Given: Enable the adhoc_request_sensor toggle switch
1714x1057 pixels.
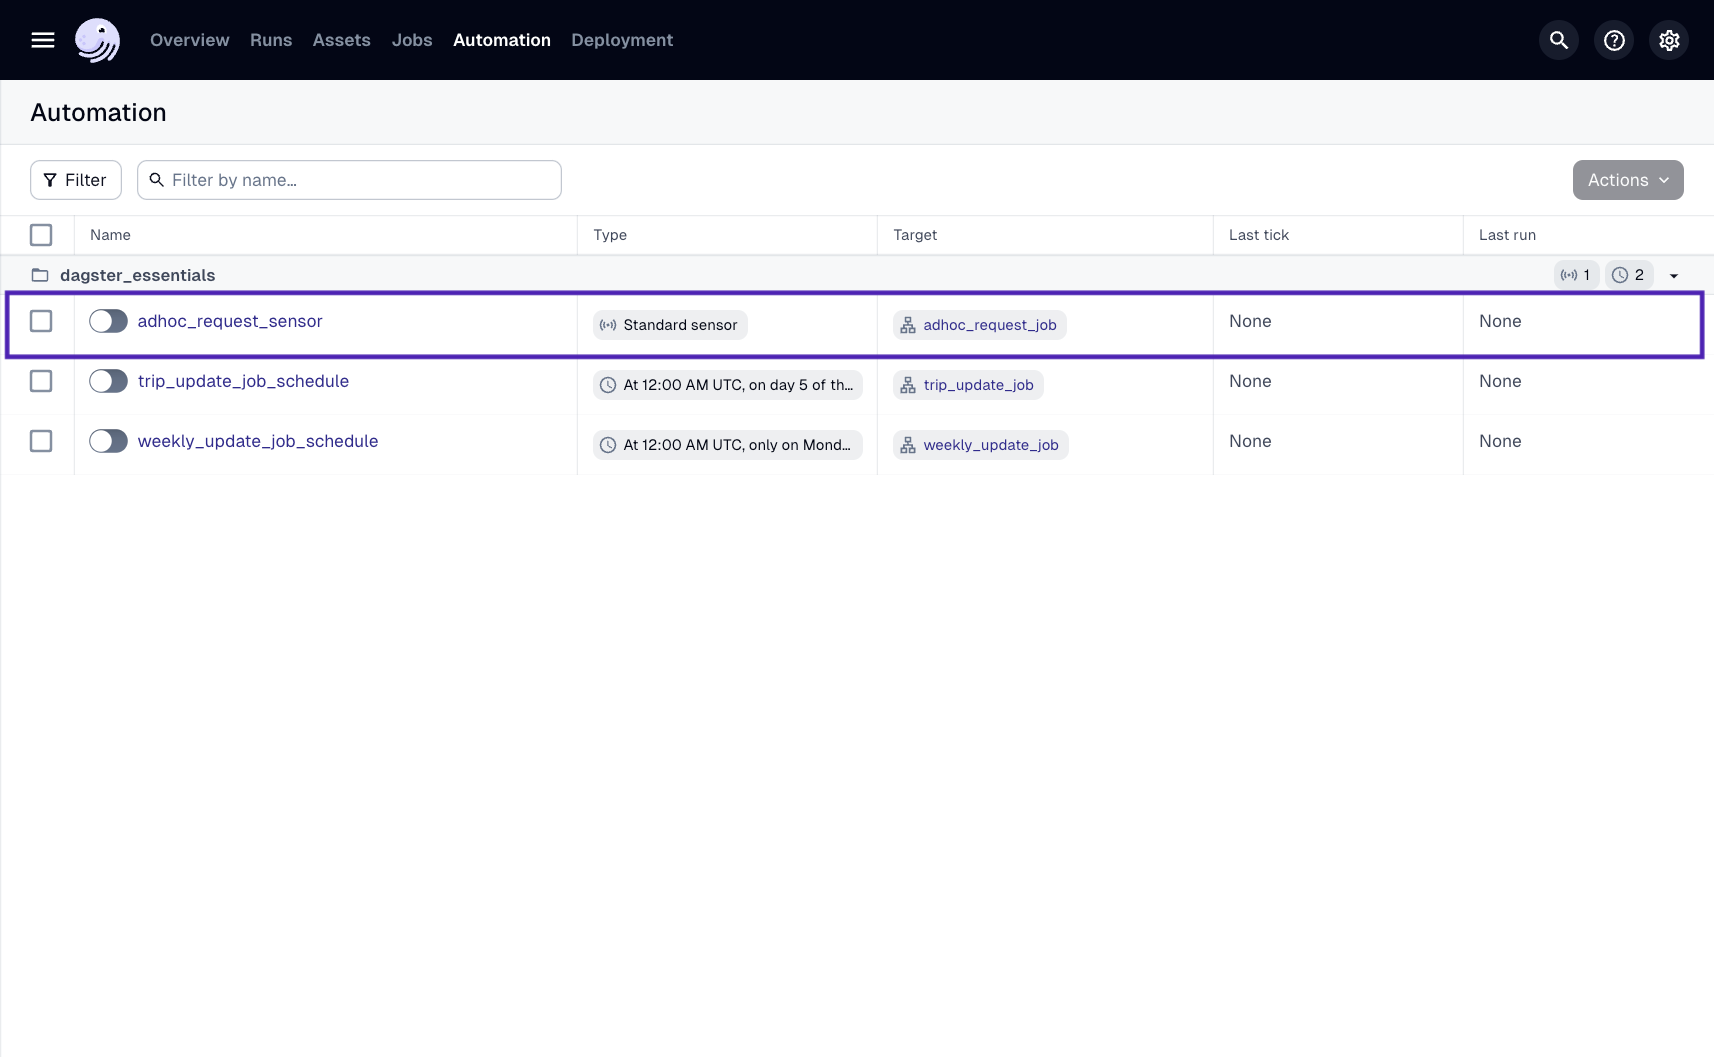Looking at the screenshot, I should pyautogui.click(x=108, y=321).
